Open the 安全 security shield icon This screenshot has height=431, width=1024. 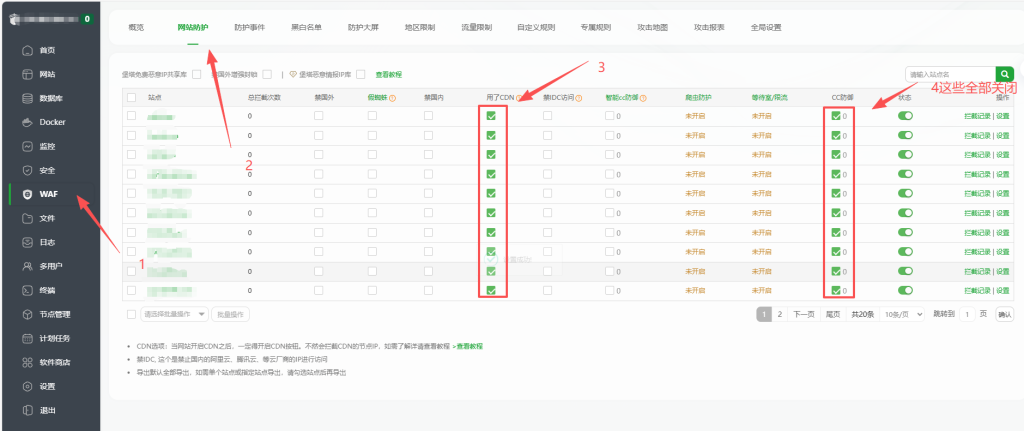[x=27, y=170]
